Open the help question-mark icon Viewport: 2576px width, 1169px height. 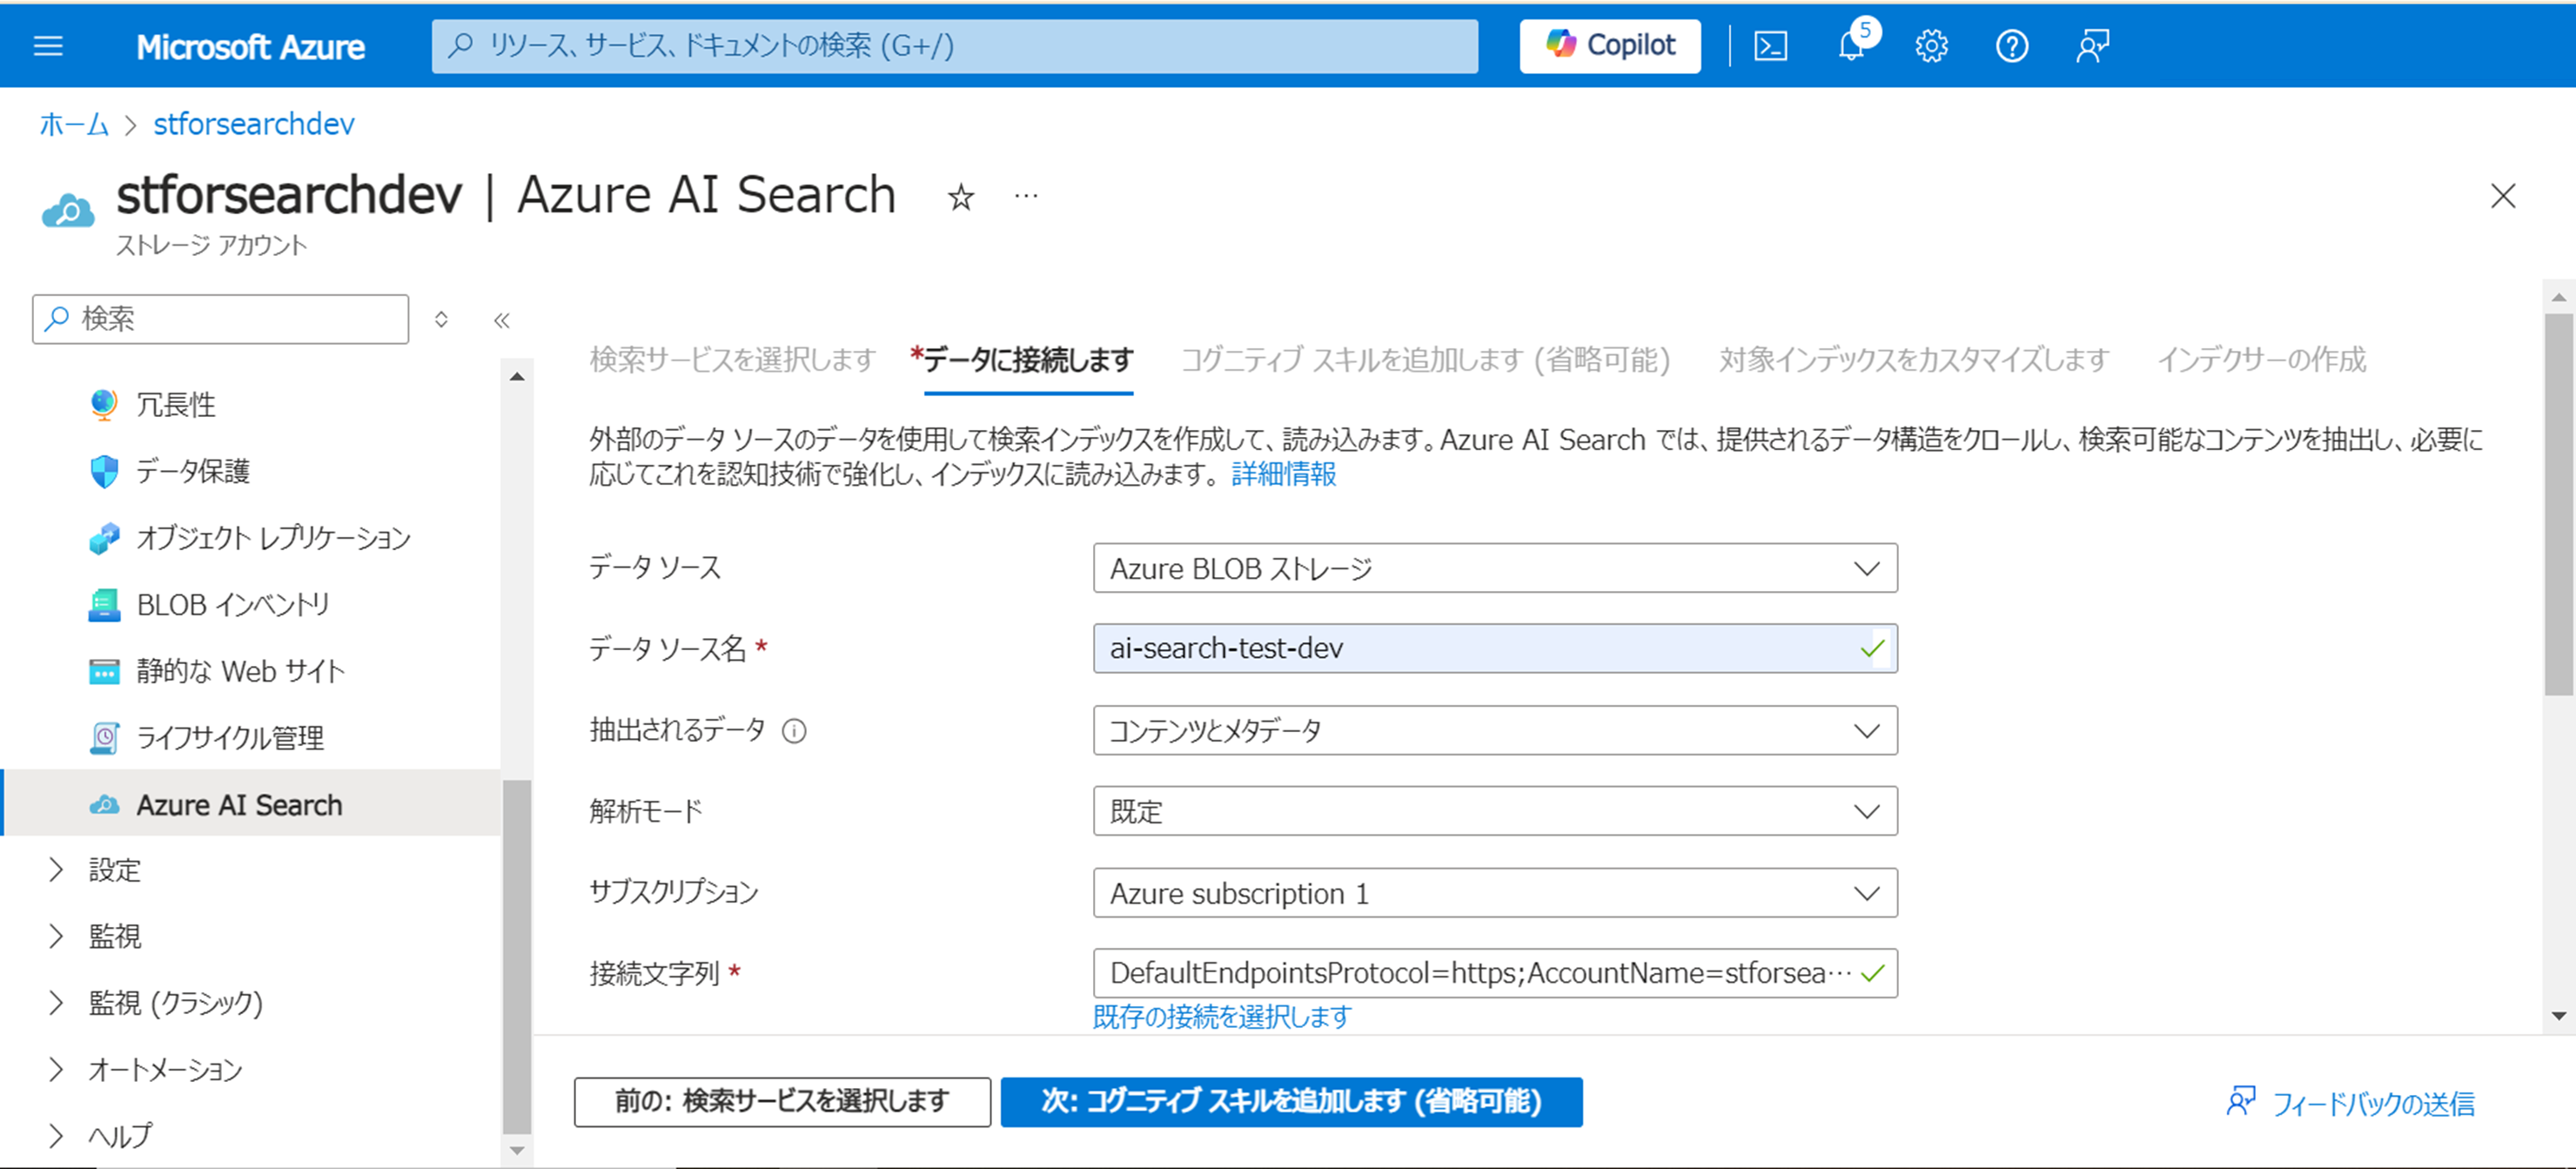2011,47
